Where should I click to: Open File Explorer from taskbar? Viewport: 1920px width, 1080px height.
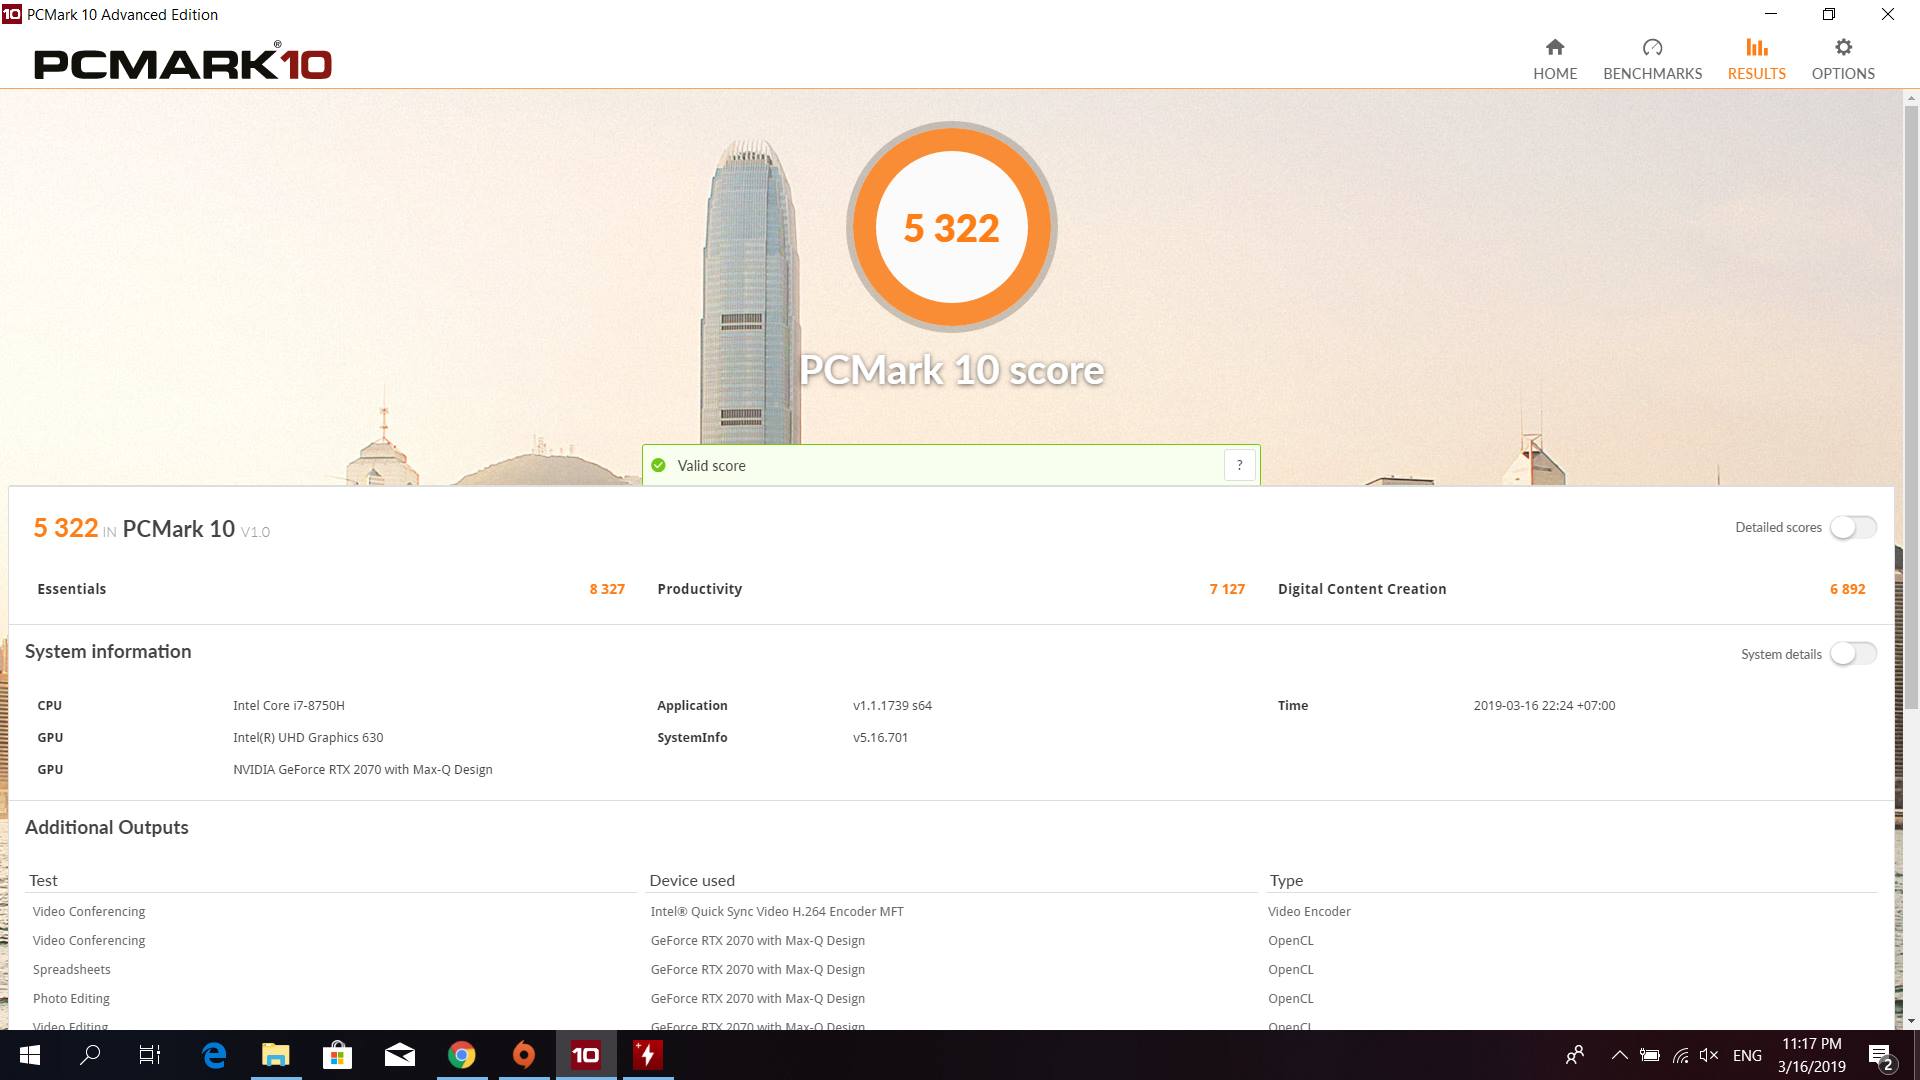click(x=276, y=1055)
